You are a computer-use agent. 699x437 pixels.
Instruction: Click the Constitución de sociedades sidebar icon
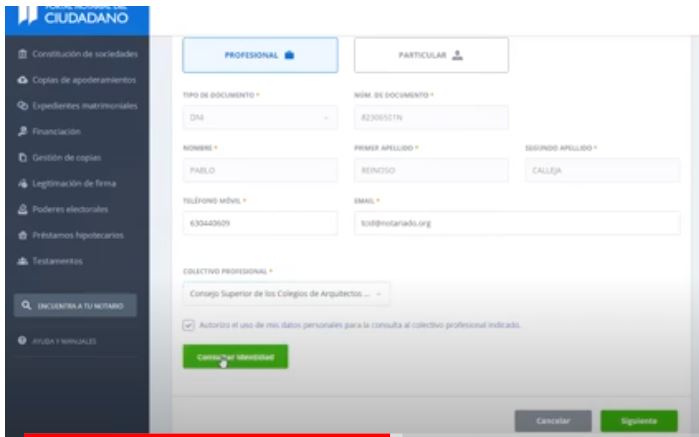[22, 54]
